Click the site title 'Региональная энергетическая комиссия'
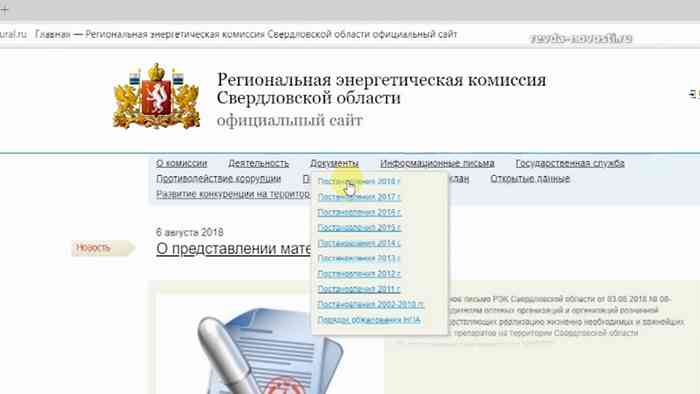The width and height of the screenshot is (700, 394). pyautogui.click(x=381, y=80)
